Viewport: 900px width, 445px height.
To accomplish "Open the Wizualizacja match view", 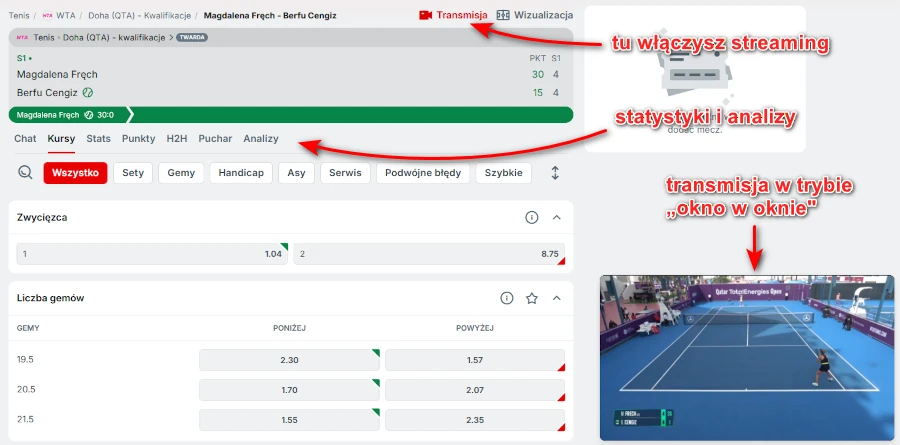I will pyautogui.click(x=535, y=15).
